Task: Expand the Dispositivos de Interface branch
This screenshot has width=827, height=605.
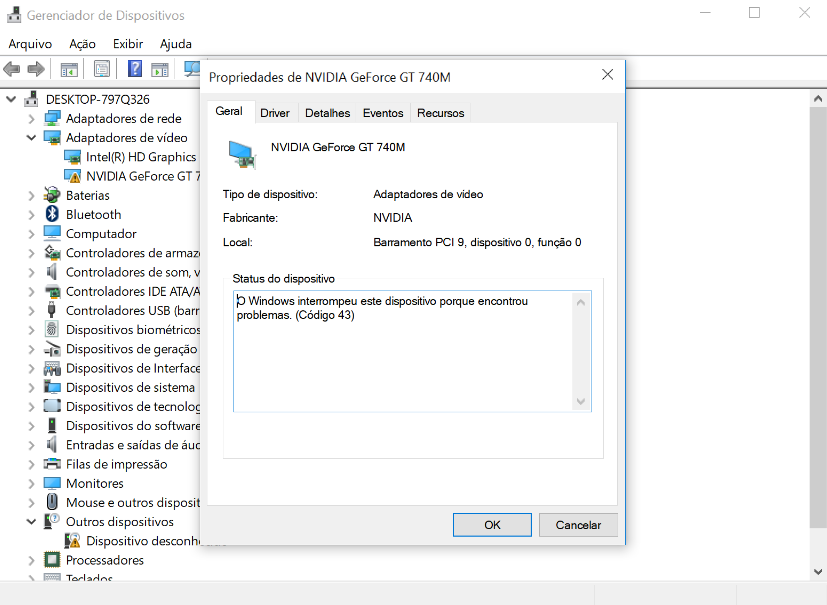Action: (32, 368)
